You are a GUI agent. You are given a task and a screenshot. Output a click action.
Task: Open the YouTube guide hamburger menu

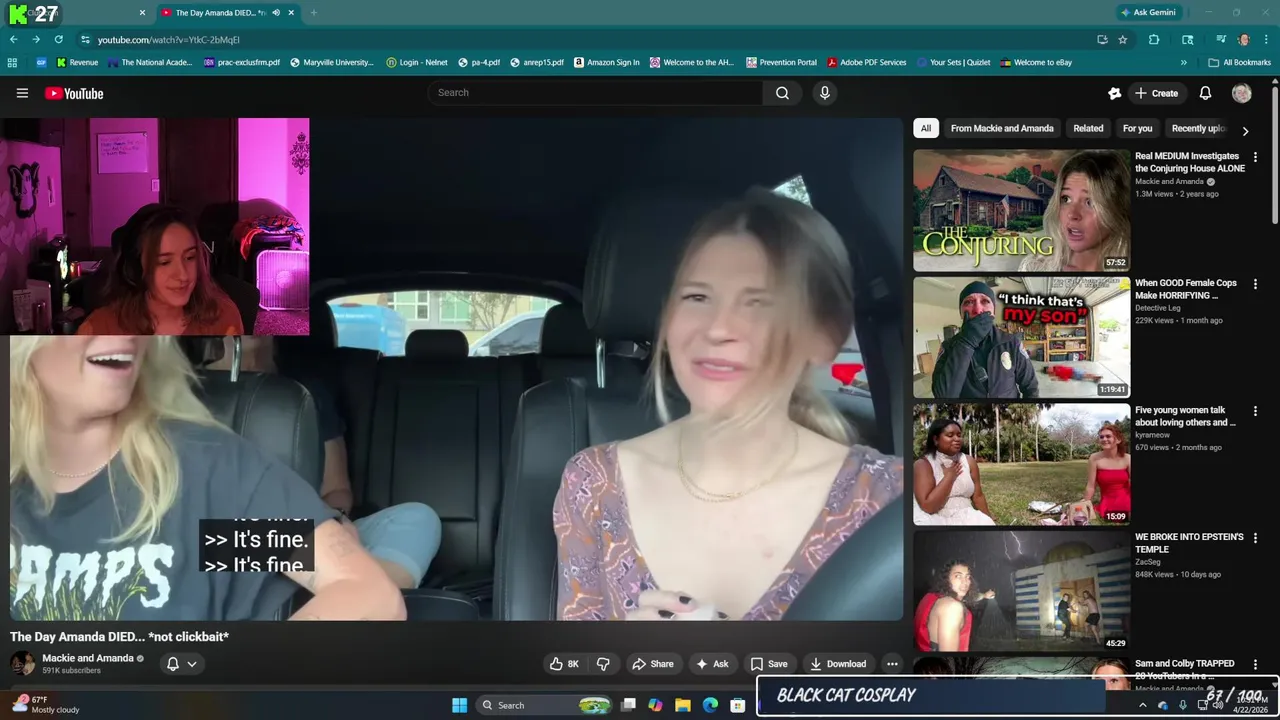tap(22, 93)
